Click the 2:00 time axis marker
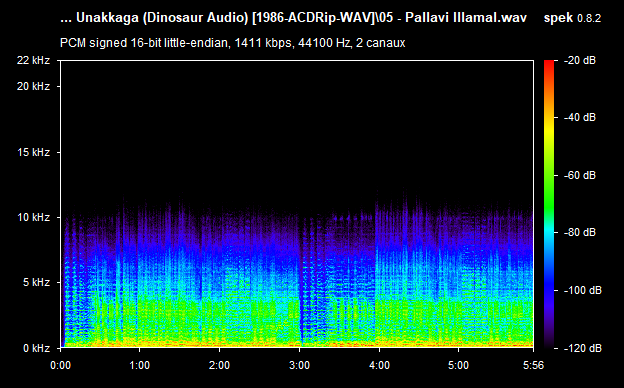The width and height of the screenshot is (624, 388). point(219,365)
